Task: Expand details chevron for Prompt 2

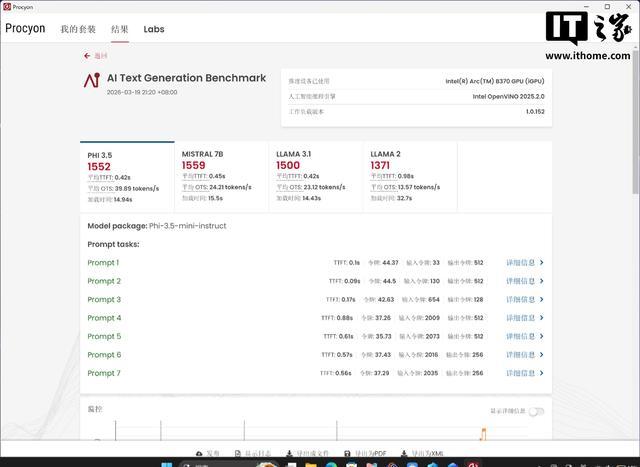Action: [542, 281]
